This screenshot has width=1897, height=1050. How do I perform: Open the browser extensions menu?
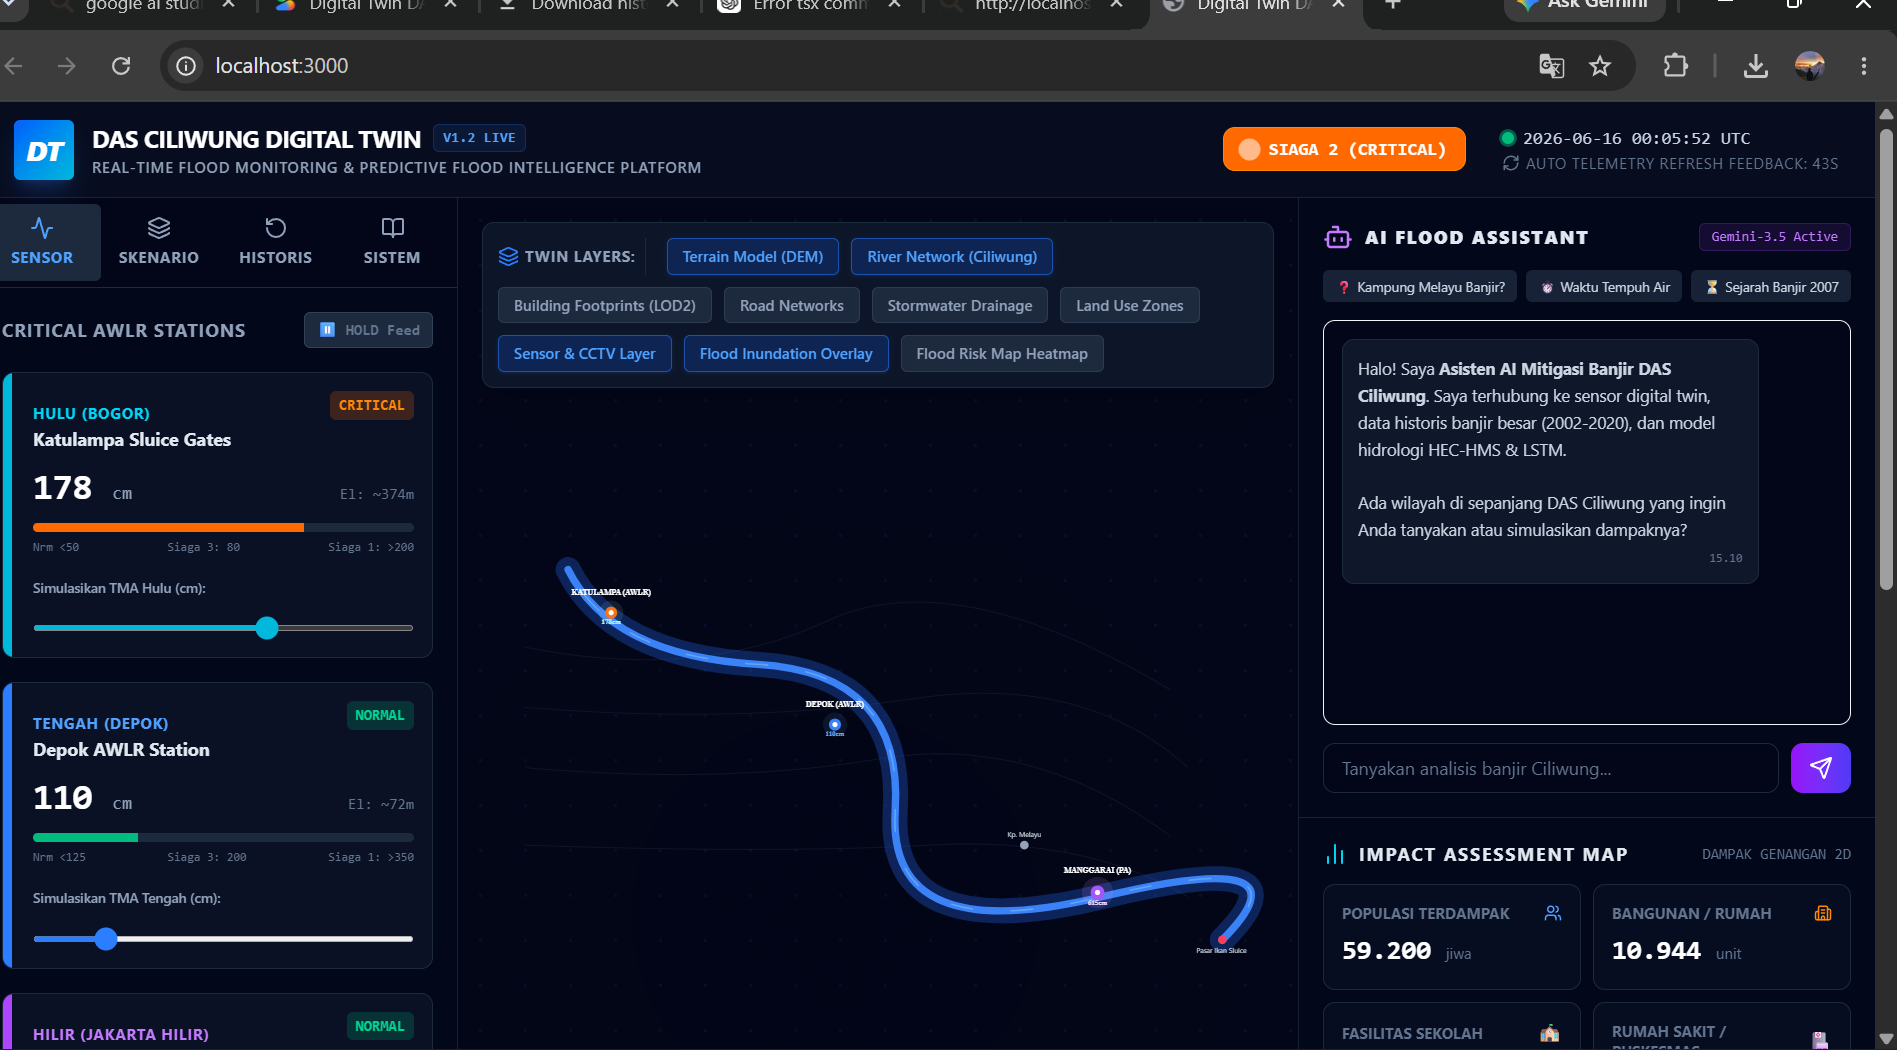click(1675, 66)
